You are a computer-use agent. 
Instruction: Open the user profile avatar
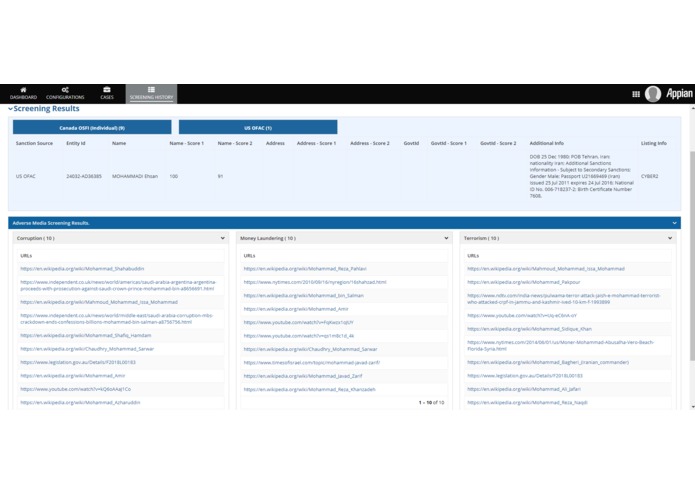652,94
